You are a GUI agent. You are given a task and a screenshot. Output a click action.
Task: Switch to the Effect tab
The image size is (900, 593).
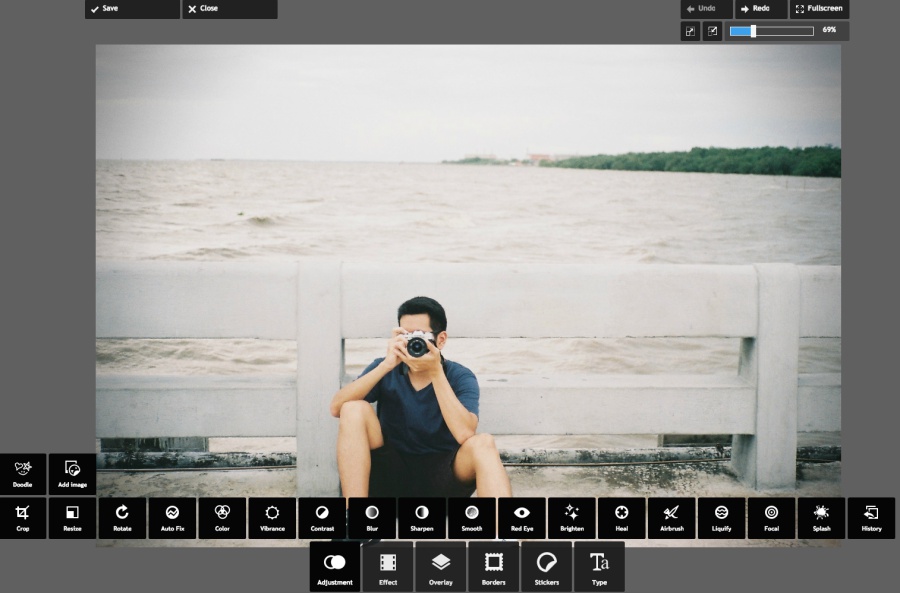[x=388, y=567]
